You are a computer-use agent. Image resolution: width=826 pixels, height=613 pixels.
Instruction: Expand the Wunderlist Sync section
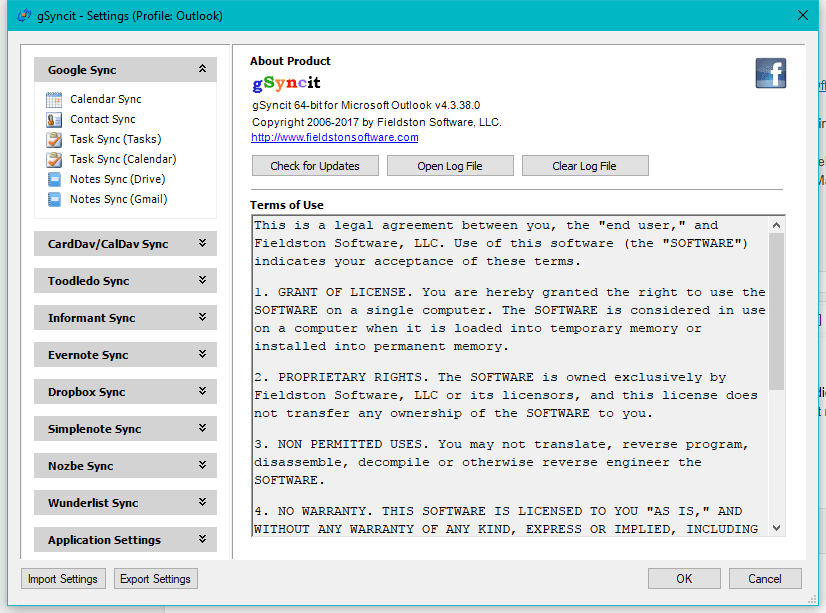tap(125, 502)
